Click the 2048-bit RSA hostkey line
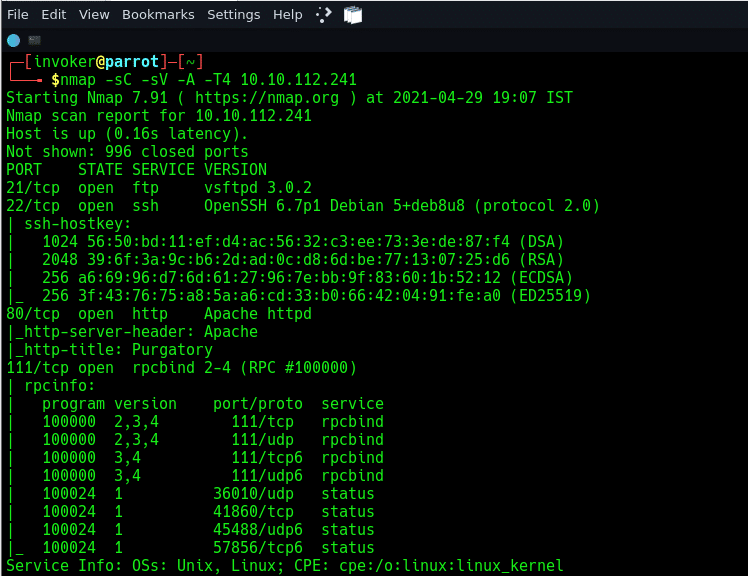Screen dimensions: 748x576 (x=303, y=260)
